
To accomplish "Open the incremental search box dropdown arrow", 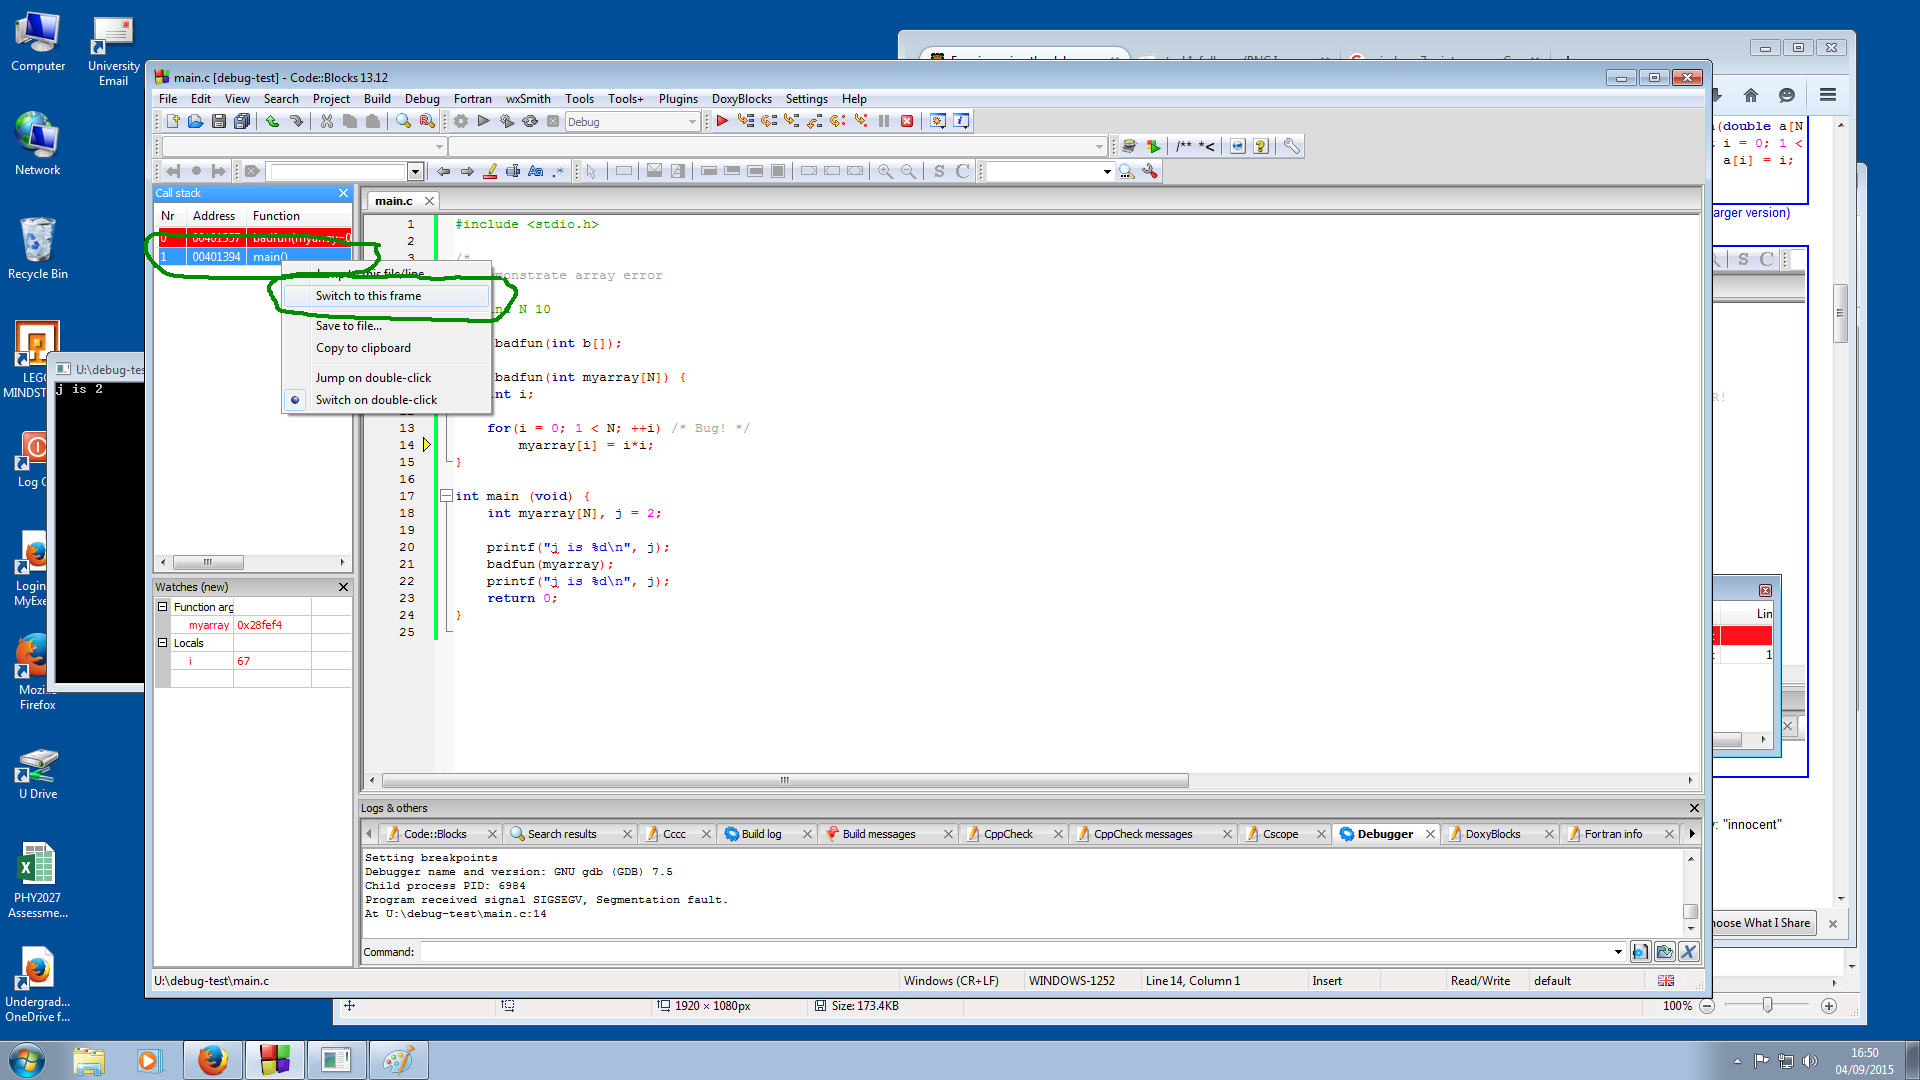I will [x=415, y=171].
